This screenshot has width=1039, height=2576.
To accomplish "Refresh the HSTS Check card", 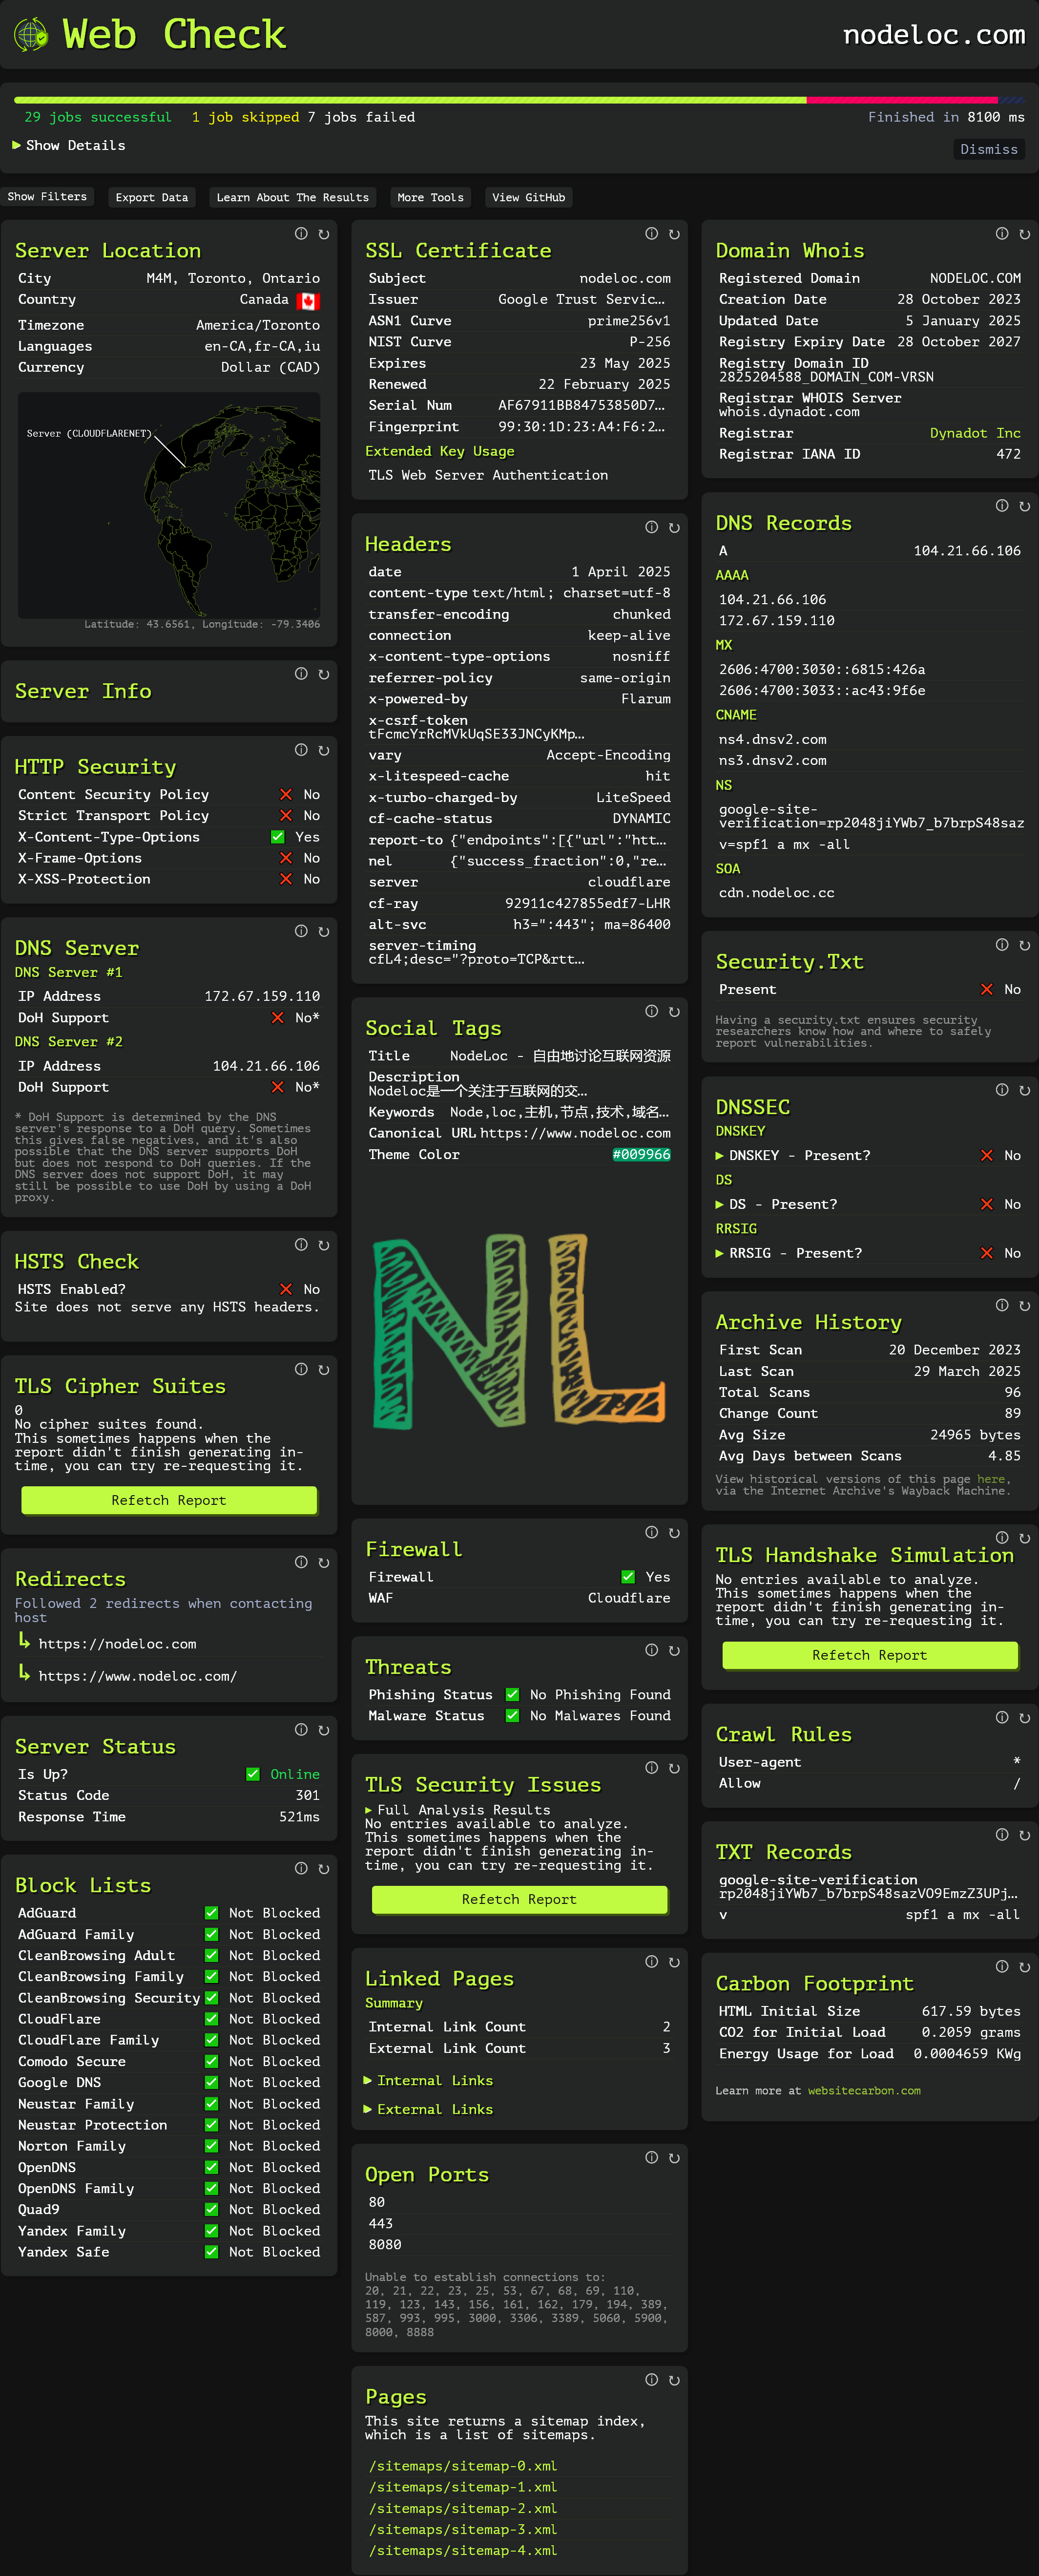I will click(x=324, y=1245).
